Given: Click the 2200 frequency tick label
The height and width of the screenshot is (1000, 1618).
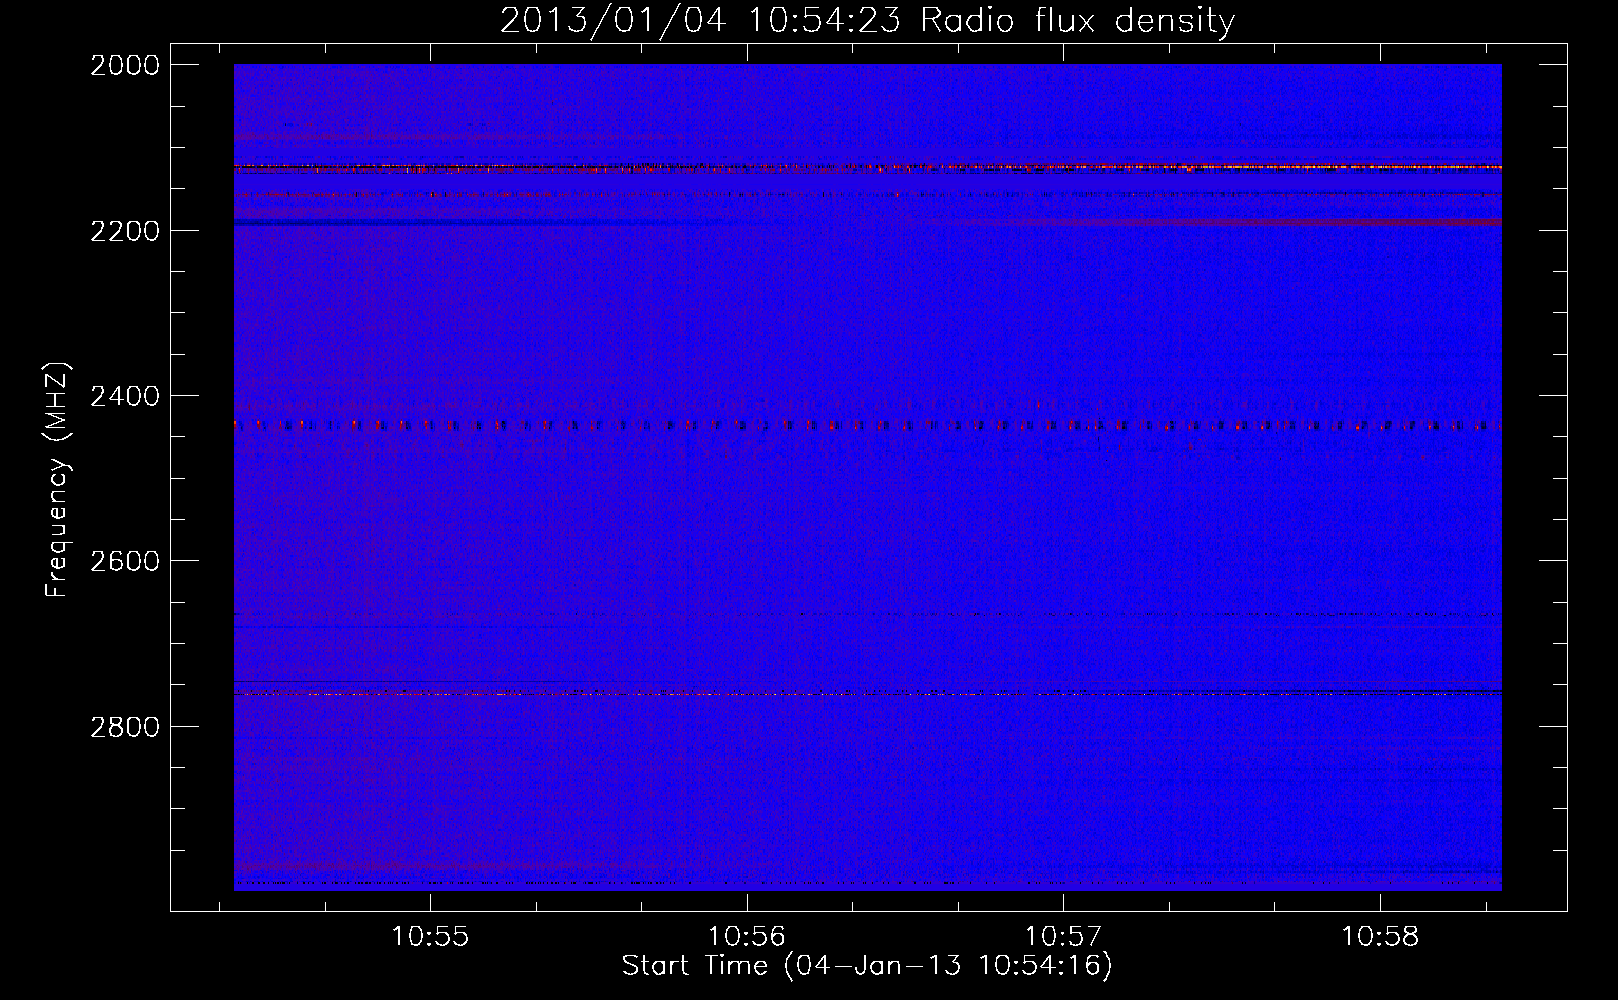Looking at the screenshot, I should click(x=125, y=231).
